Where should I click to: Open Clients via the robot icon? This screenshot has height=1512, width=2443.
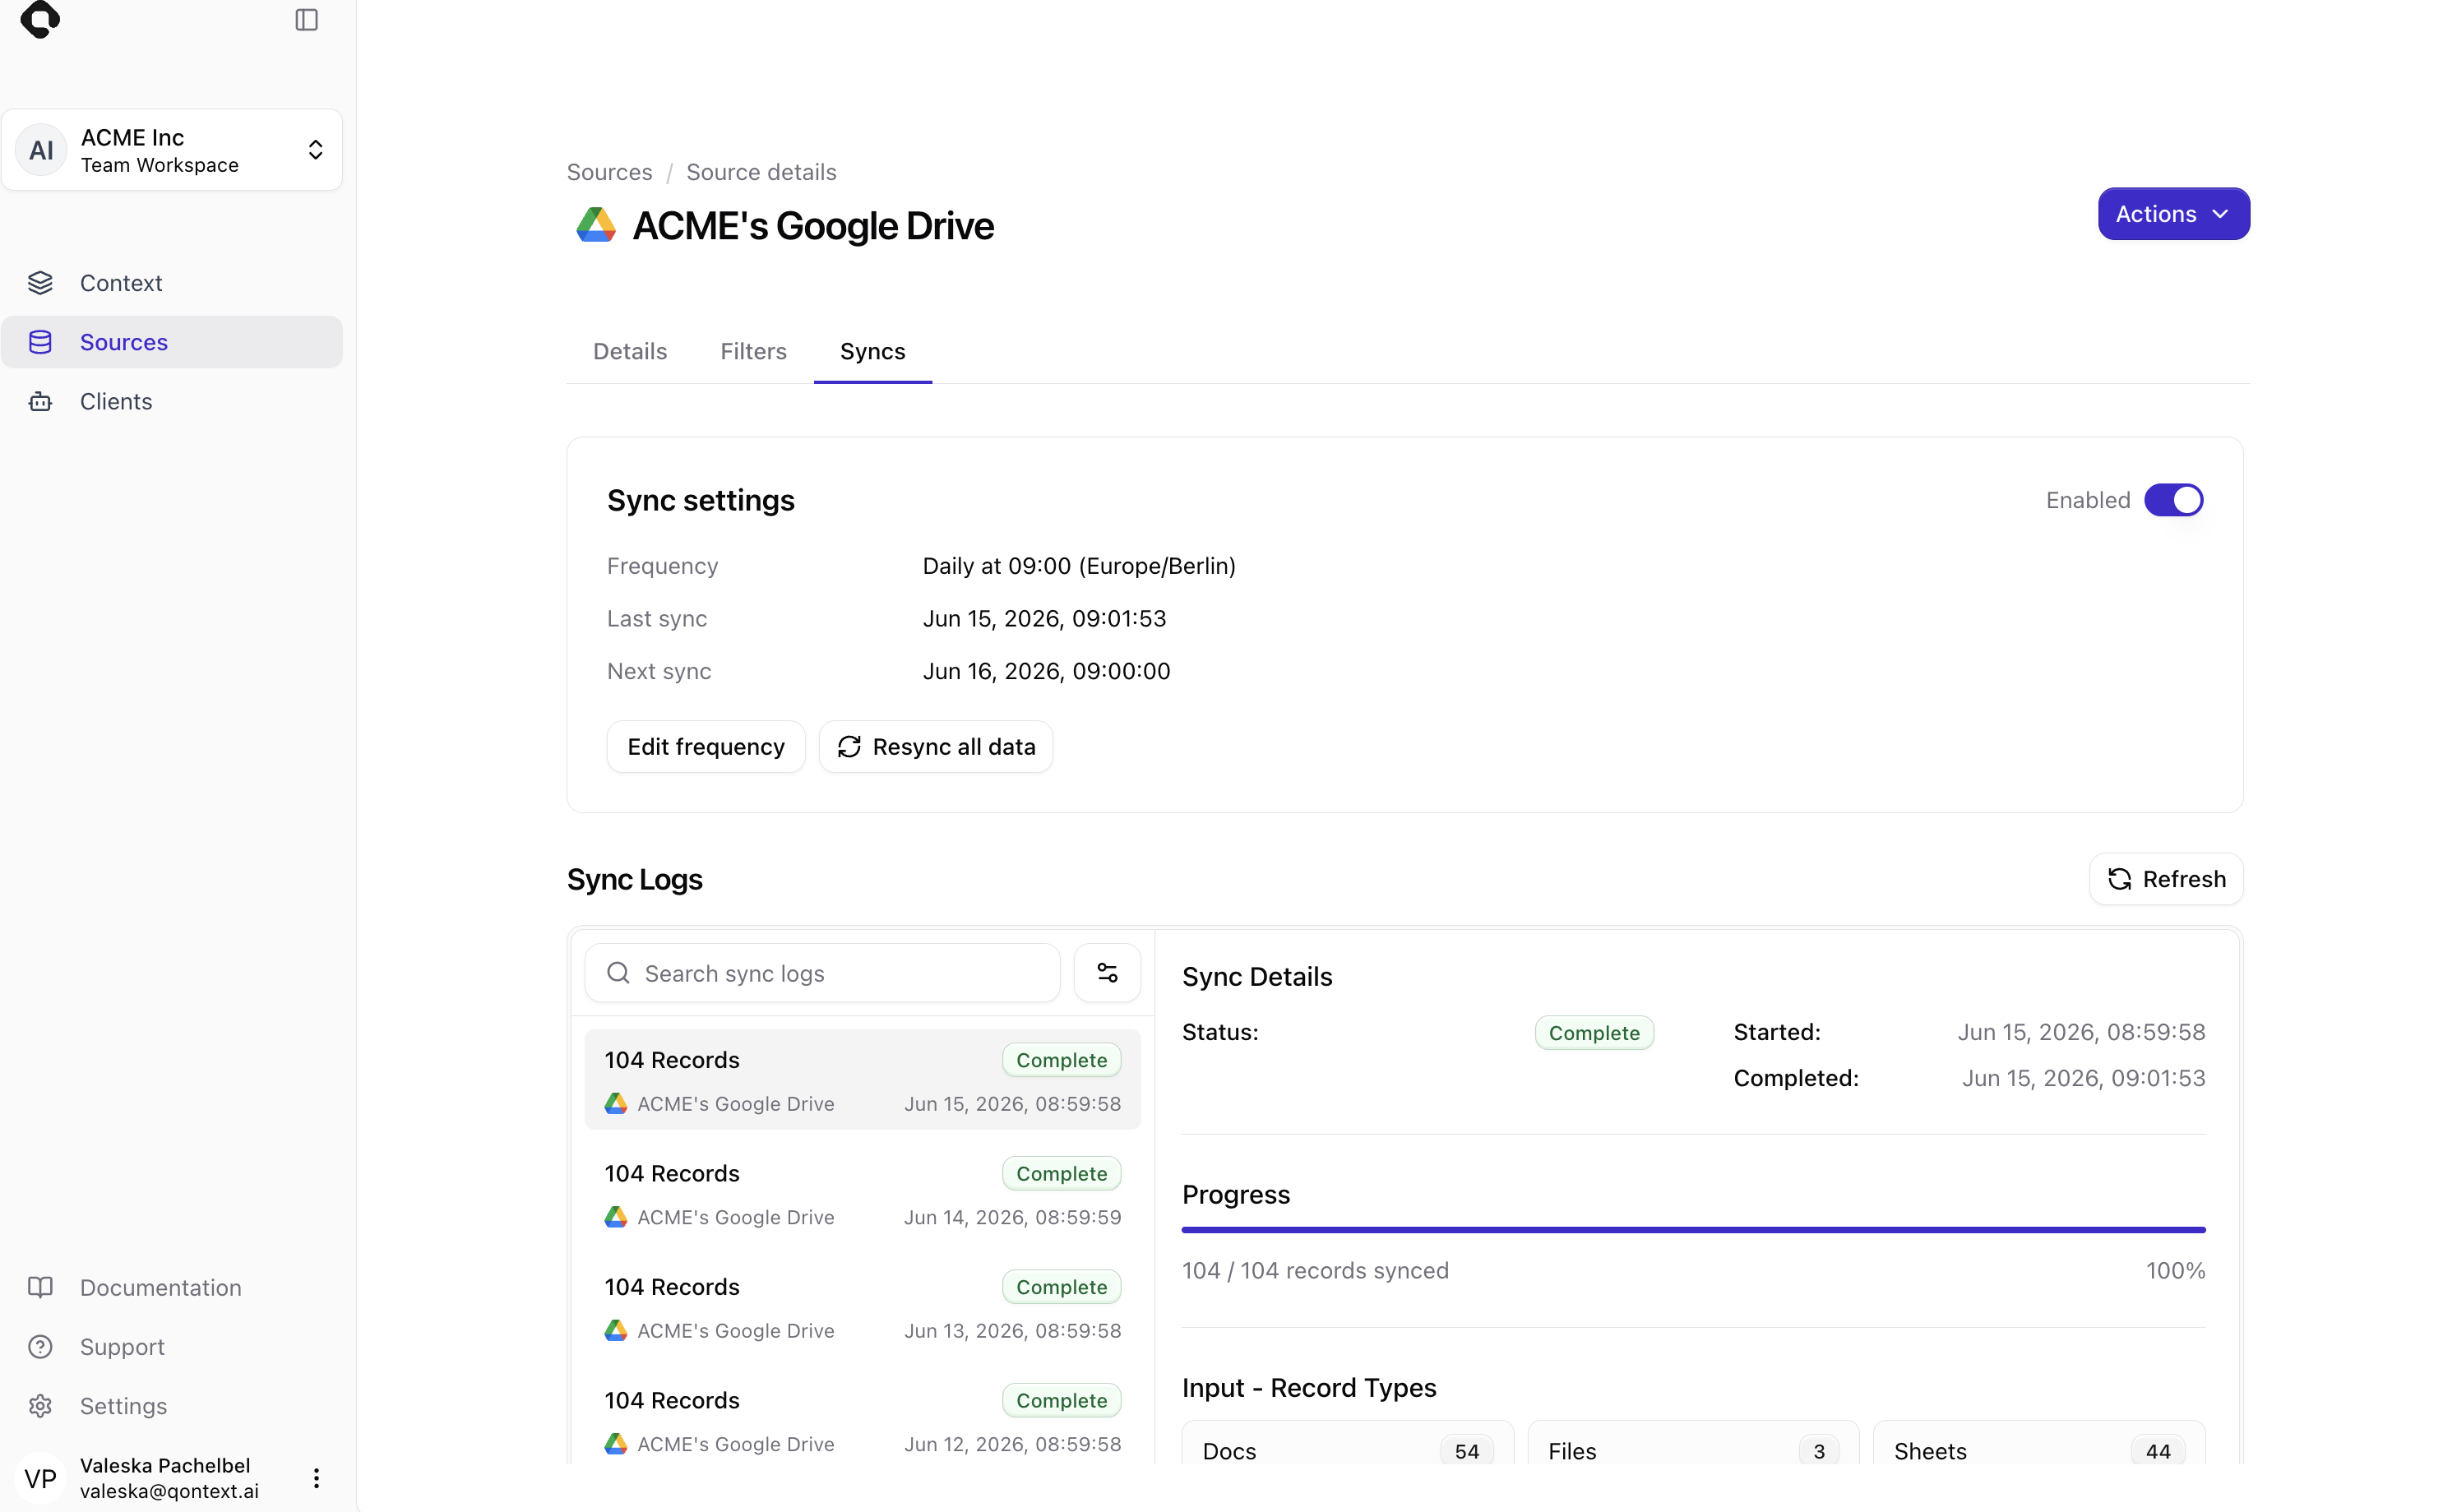[40, 401]
